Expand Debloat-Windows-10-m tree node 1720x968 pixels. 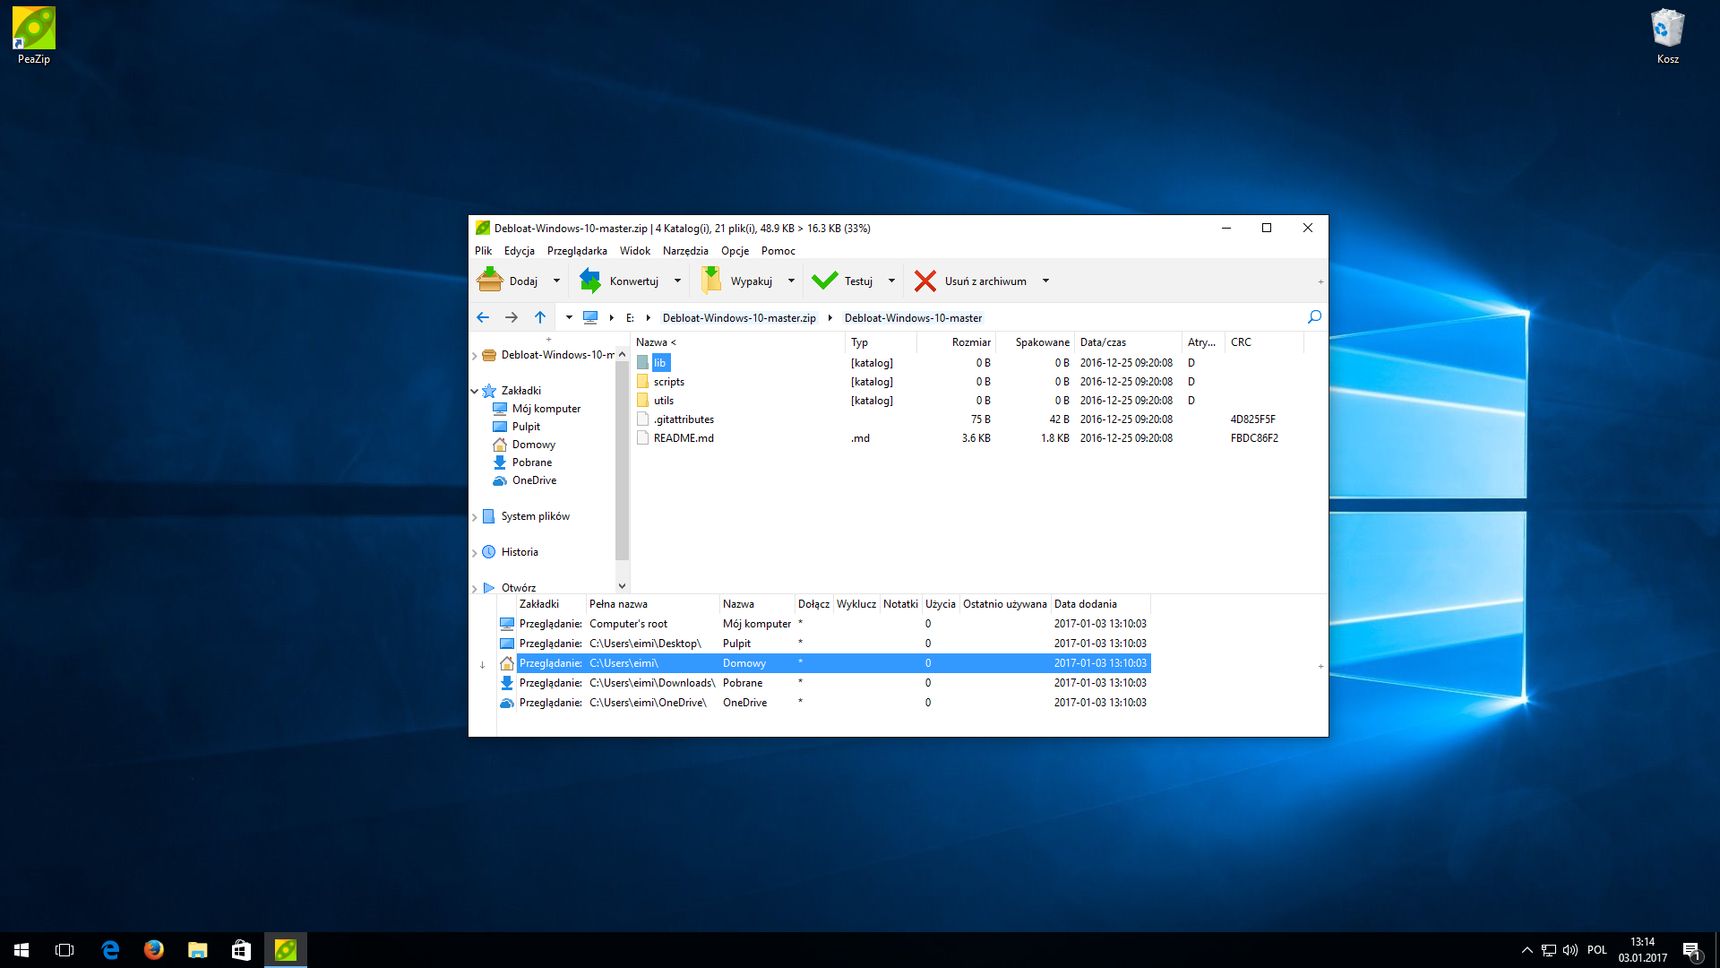click(x=474, y=355)
